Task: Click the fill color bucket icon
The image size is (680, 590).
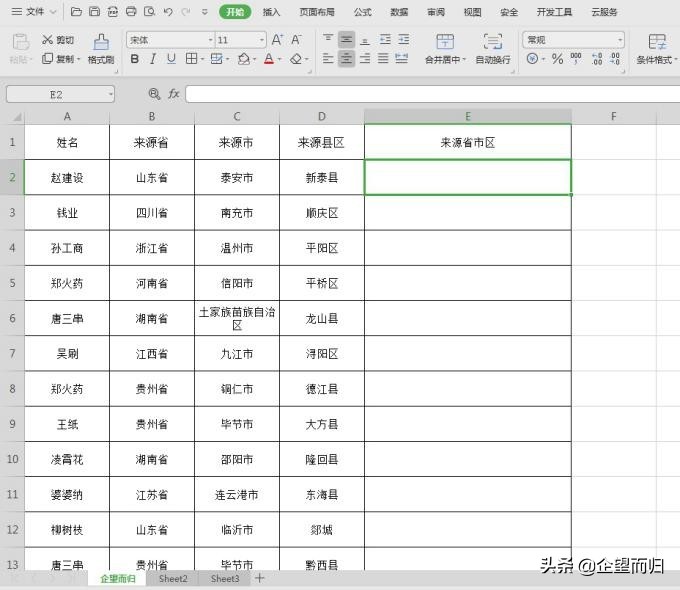Action: point(244,59)
